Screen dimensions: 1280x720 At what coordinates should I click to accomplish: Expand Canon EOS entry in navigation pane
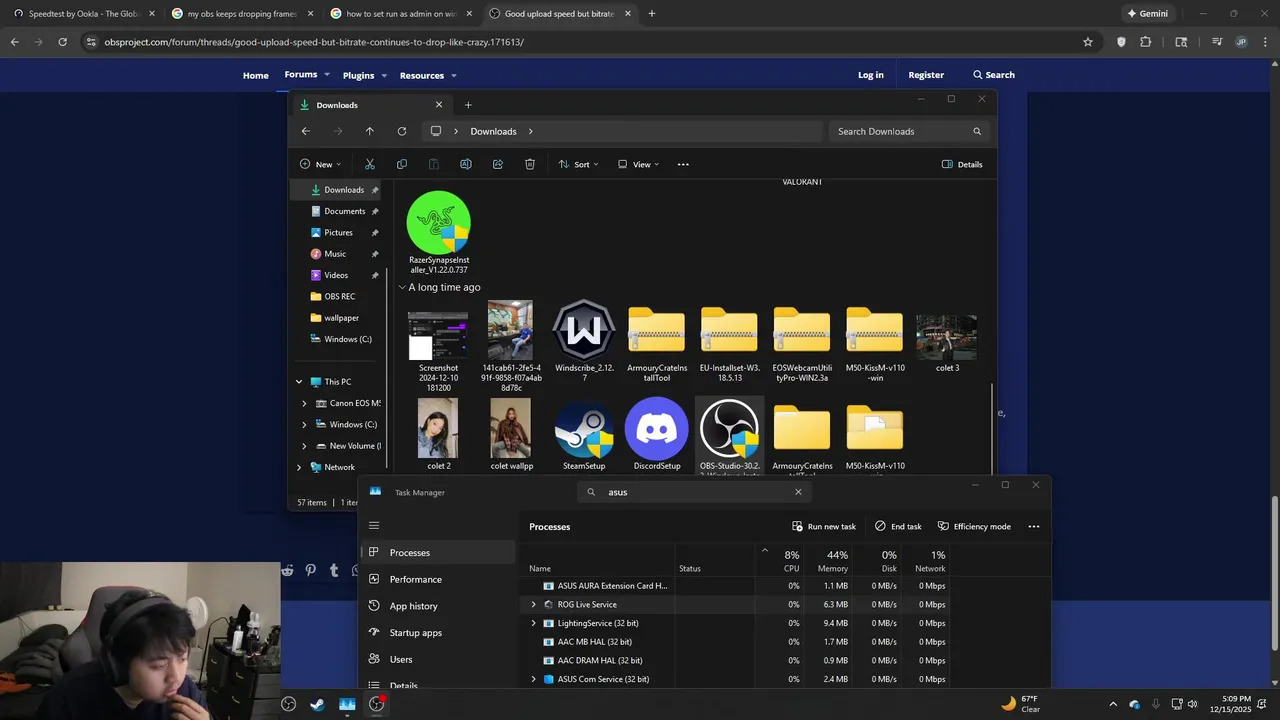click(x=304, y=403)
